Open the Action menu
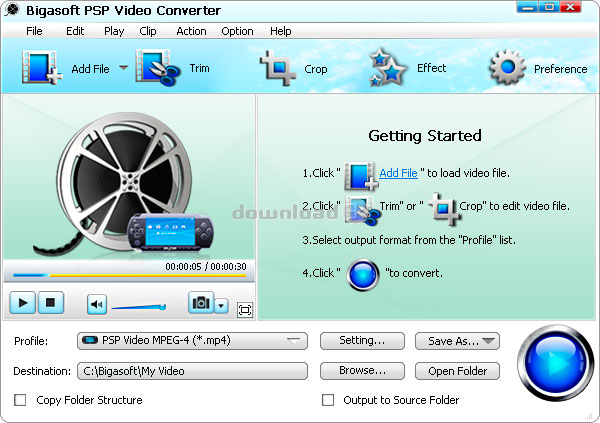Screen dimensions: 600x423 [x=191, y=31]
